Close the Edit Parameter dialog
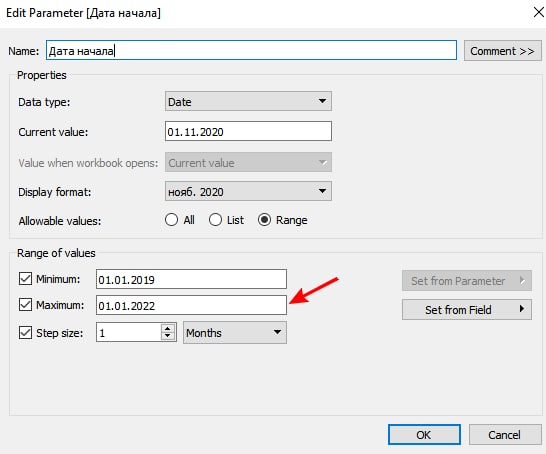 tap(539, 12)
